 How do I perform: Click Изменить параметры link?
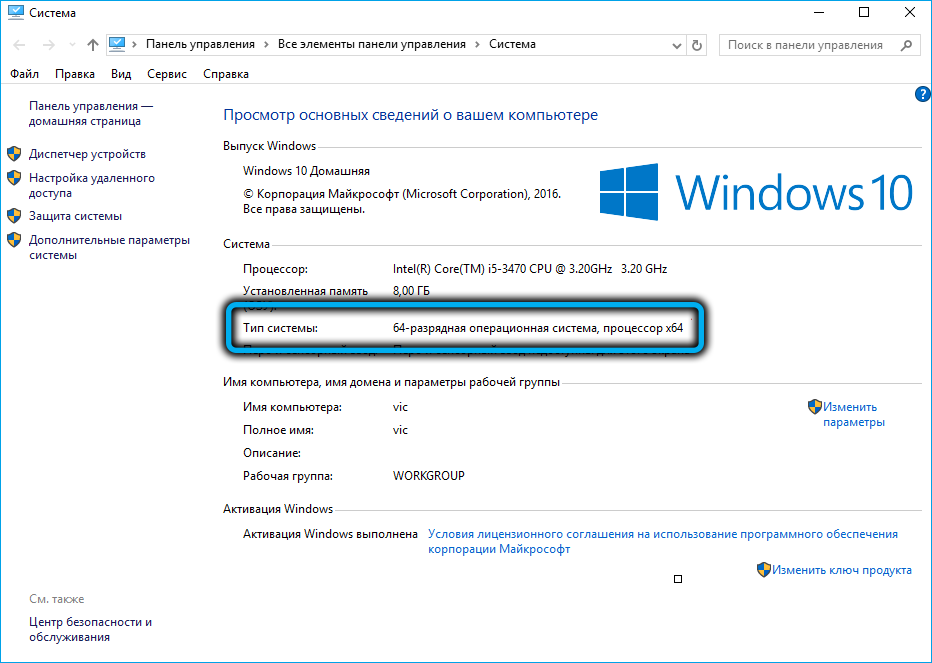point(854,414)
